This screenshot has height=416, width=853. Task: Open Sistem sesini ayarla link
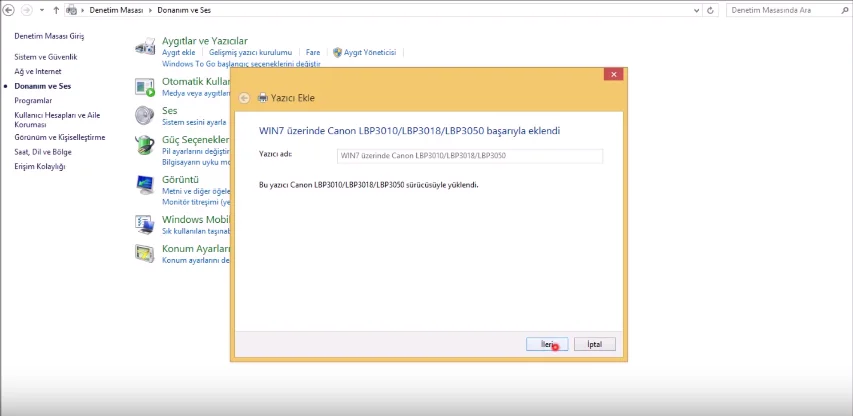click(x=194, y=122)
